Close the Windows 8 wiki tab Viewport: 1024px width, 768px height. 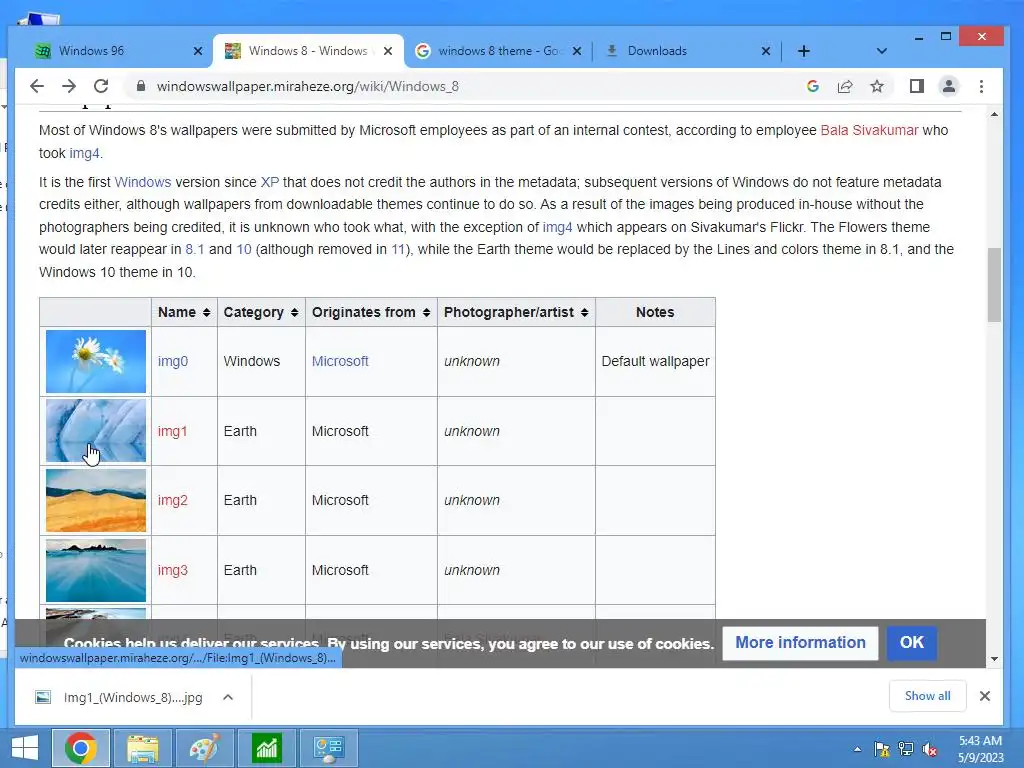click(388, 51)
